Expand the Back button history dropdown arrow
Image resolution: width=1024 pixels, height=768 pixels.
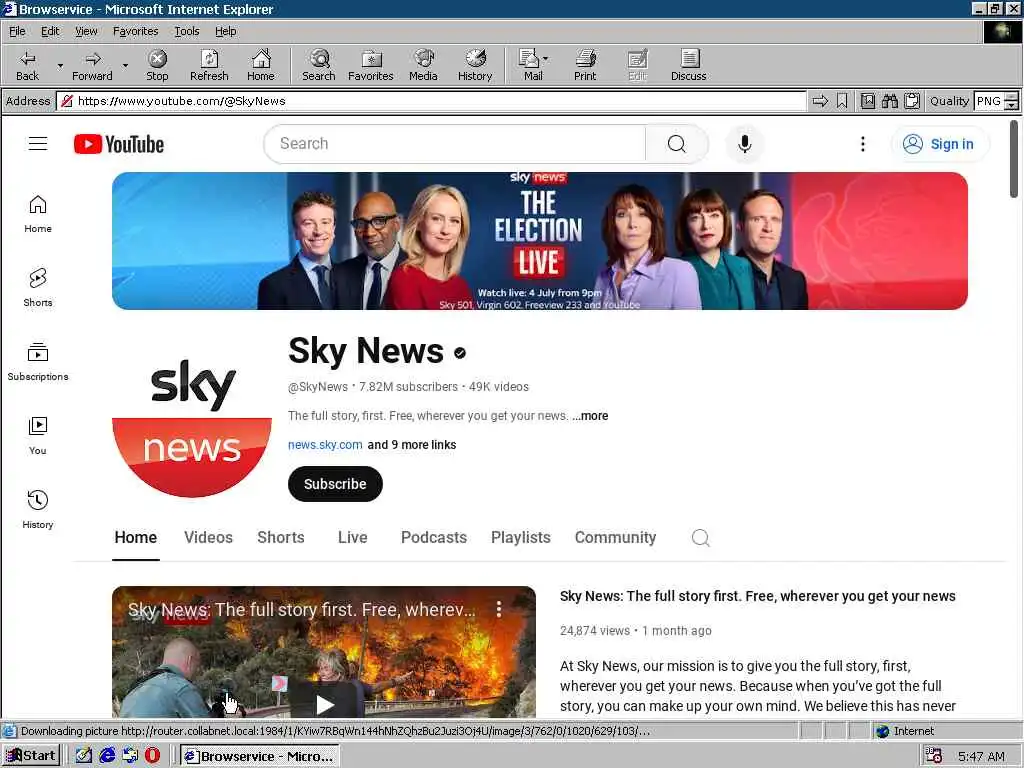tap(60, 65)
